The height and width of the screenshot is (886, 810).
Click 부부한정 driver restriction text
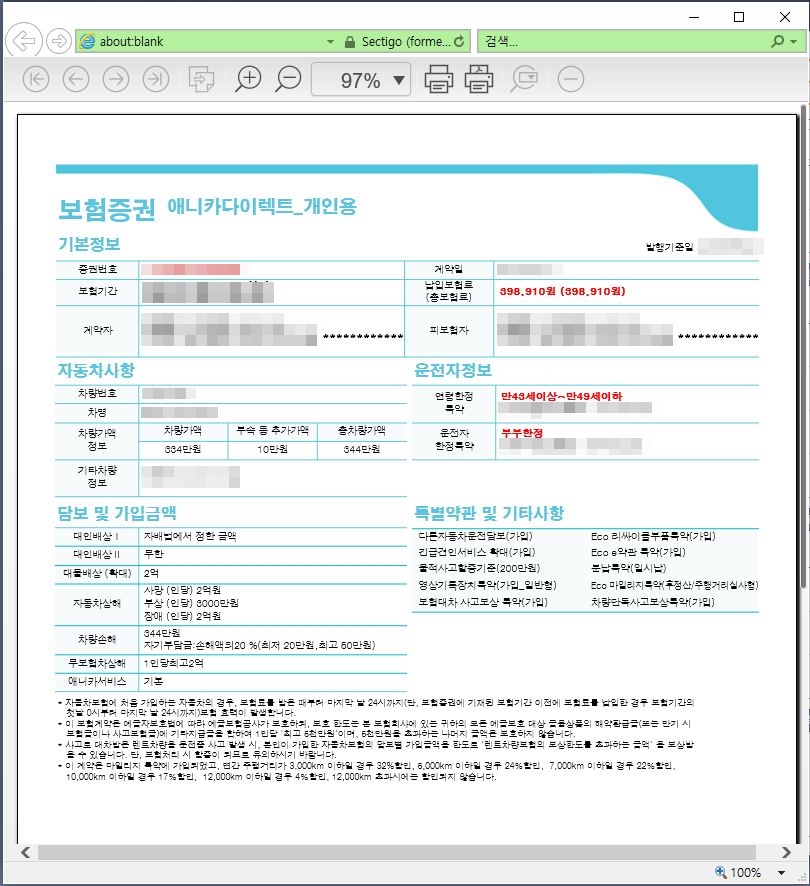[x=522, y=433]
